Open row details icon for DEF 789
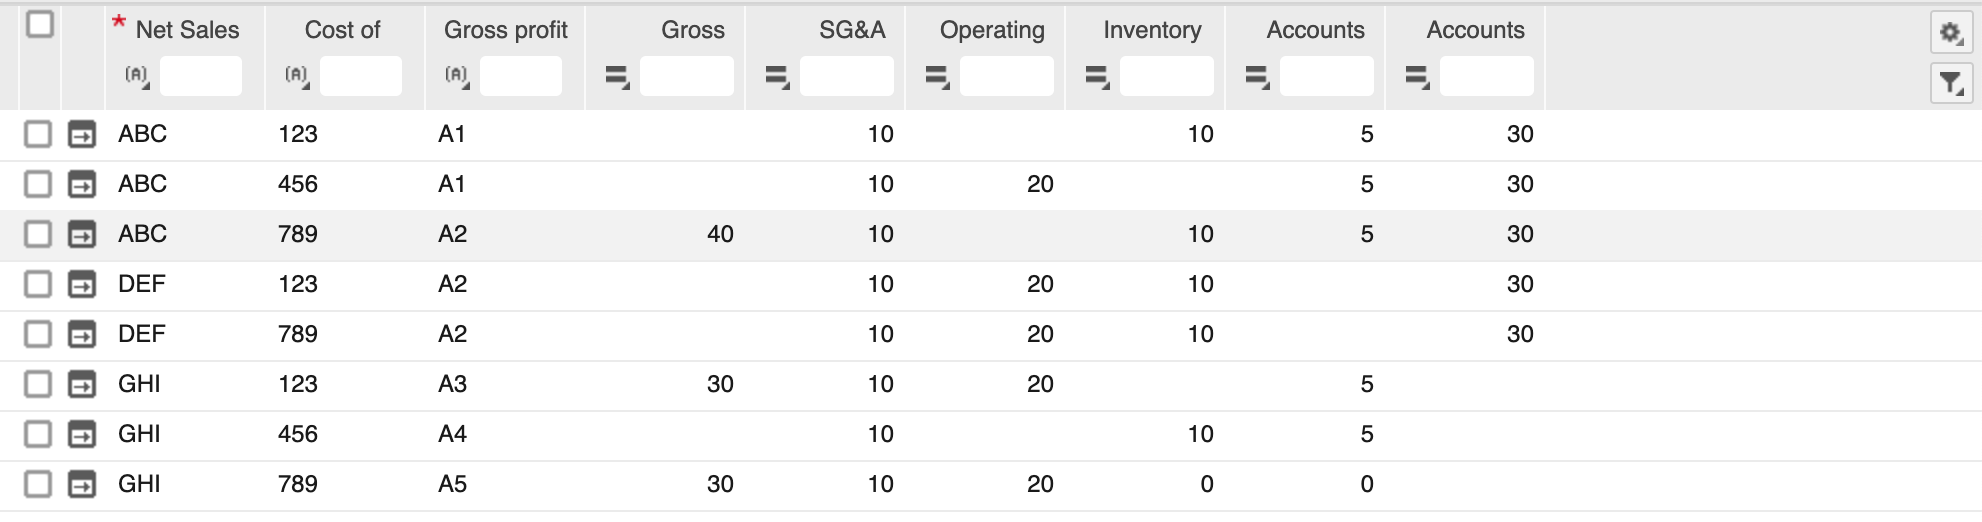Screen dimensions: 1982x522 (x=82, y=334)
